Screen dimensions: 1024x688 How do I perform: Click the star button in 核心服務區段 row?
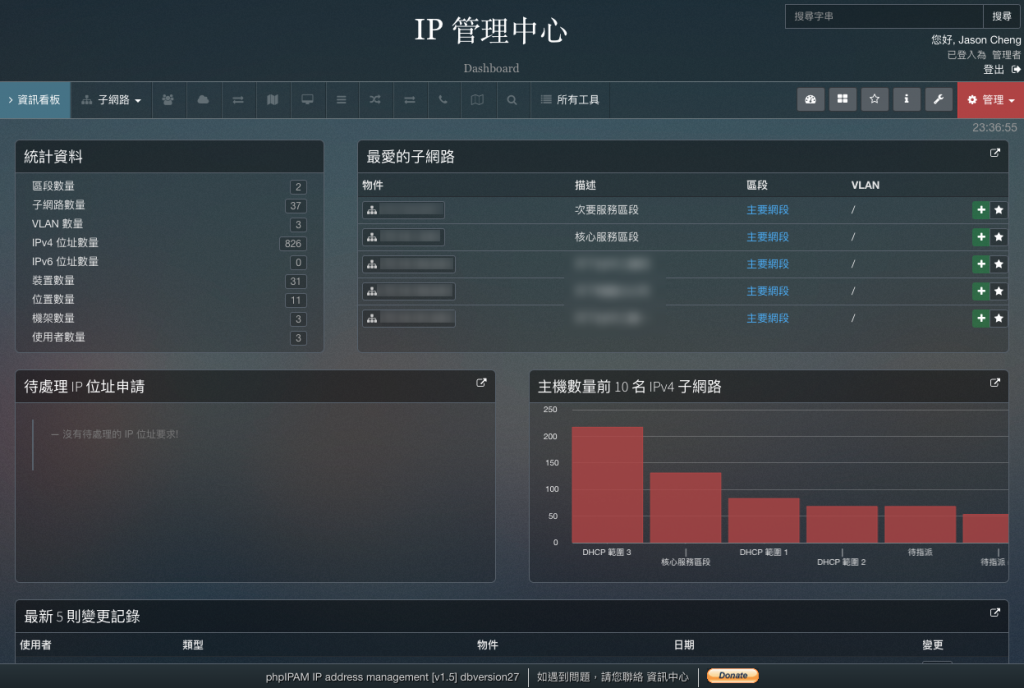(x=999, y=237)
